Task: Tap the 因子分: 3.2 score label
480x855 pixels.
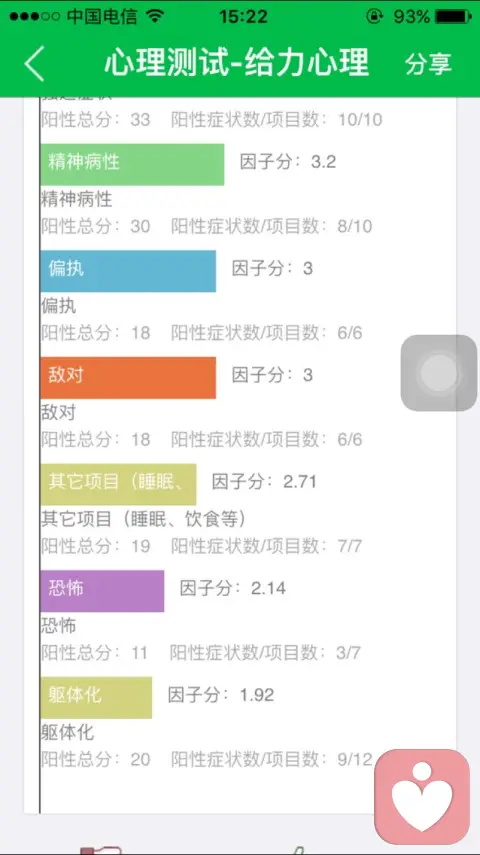Action: click(x=288, y=162)
